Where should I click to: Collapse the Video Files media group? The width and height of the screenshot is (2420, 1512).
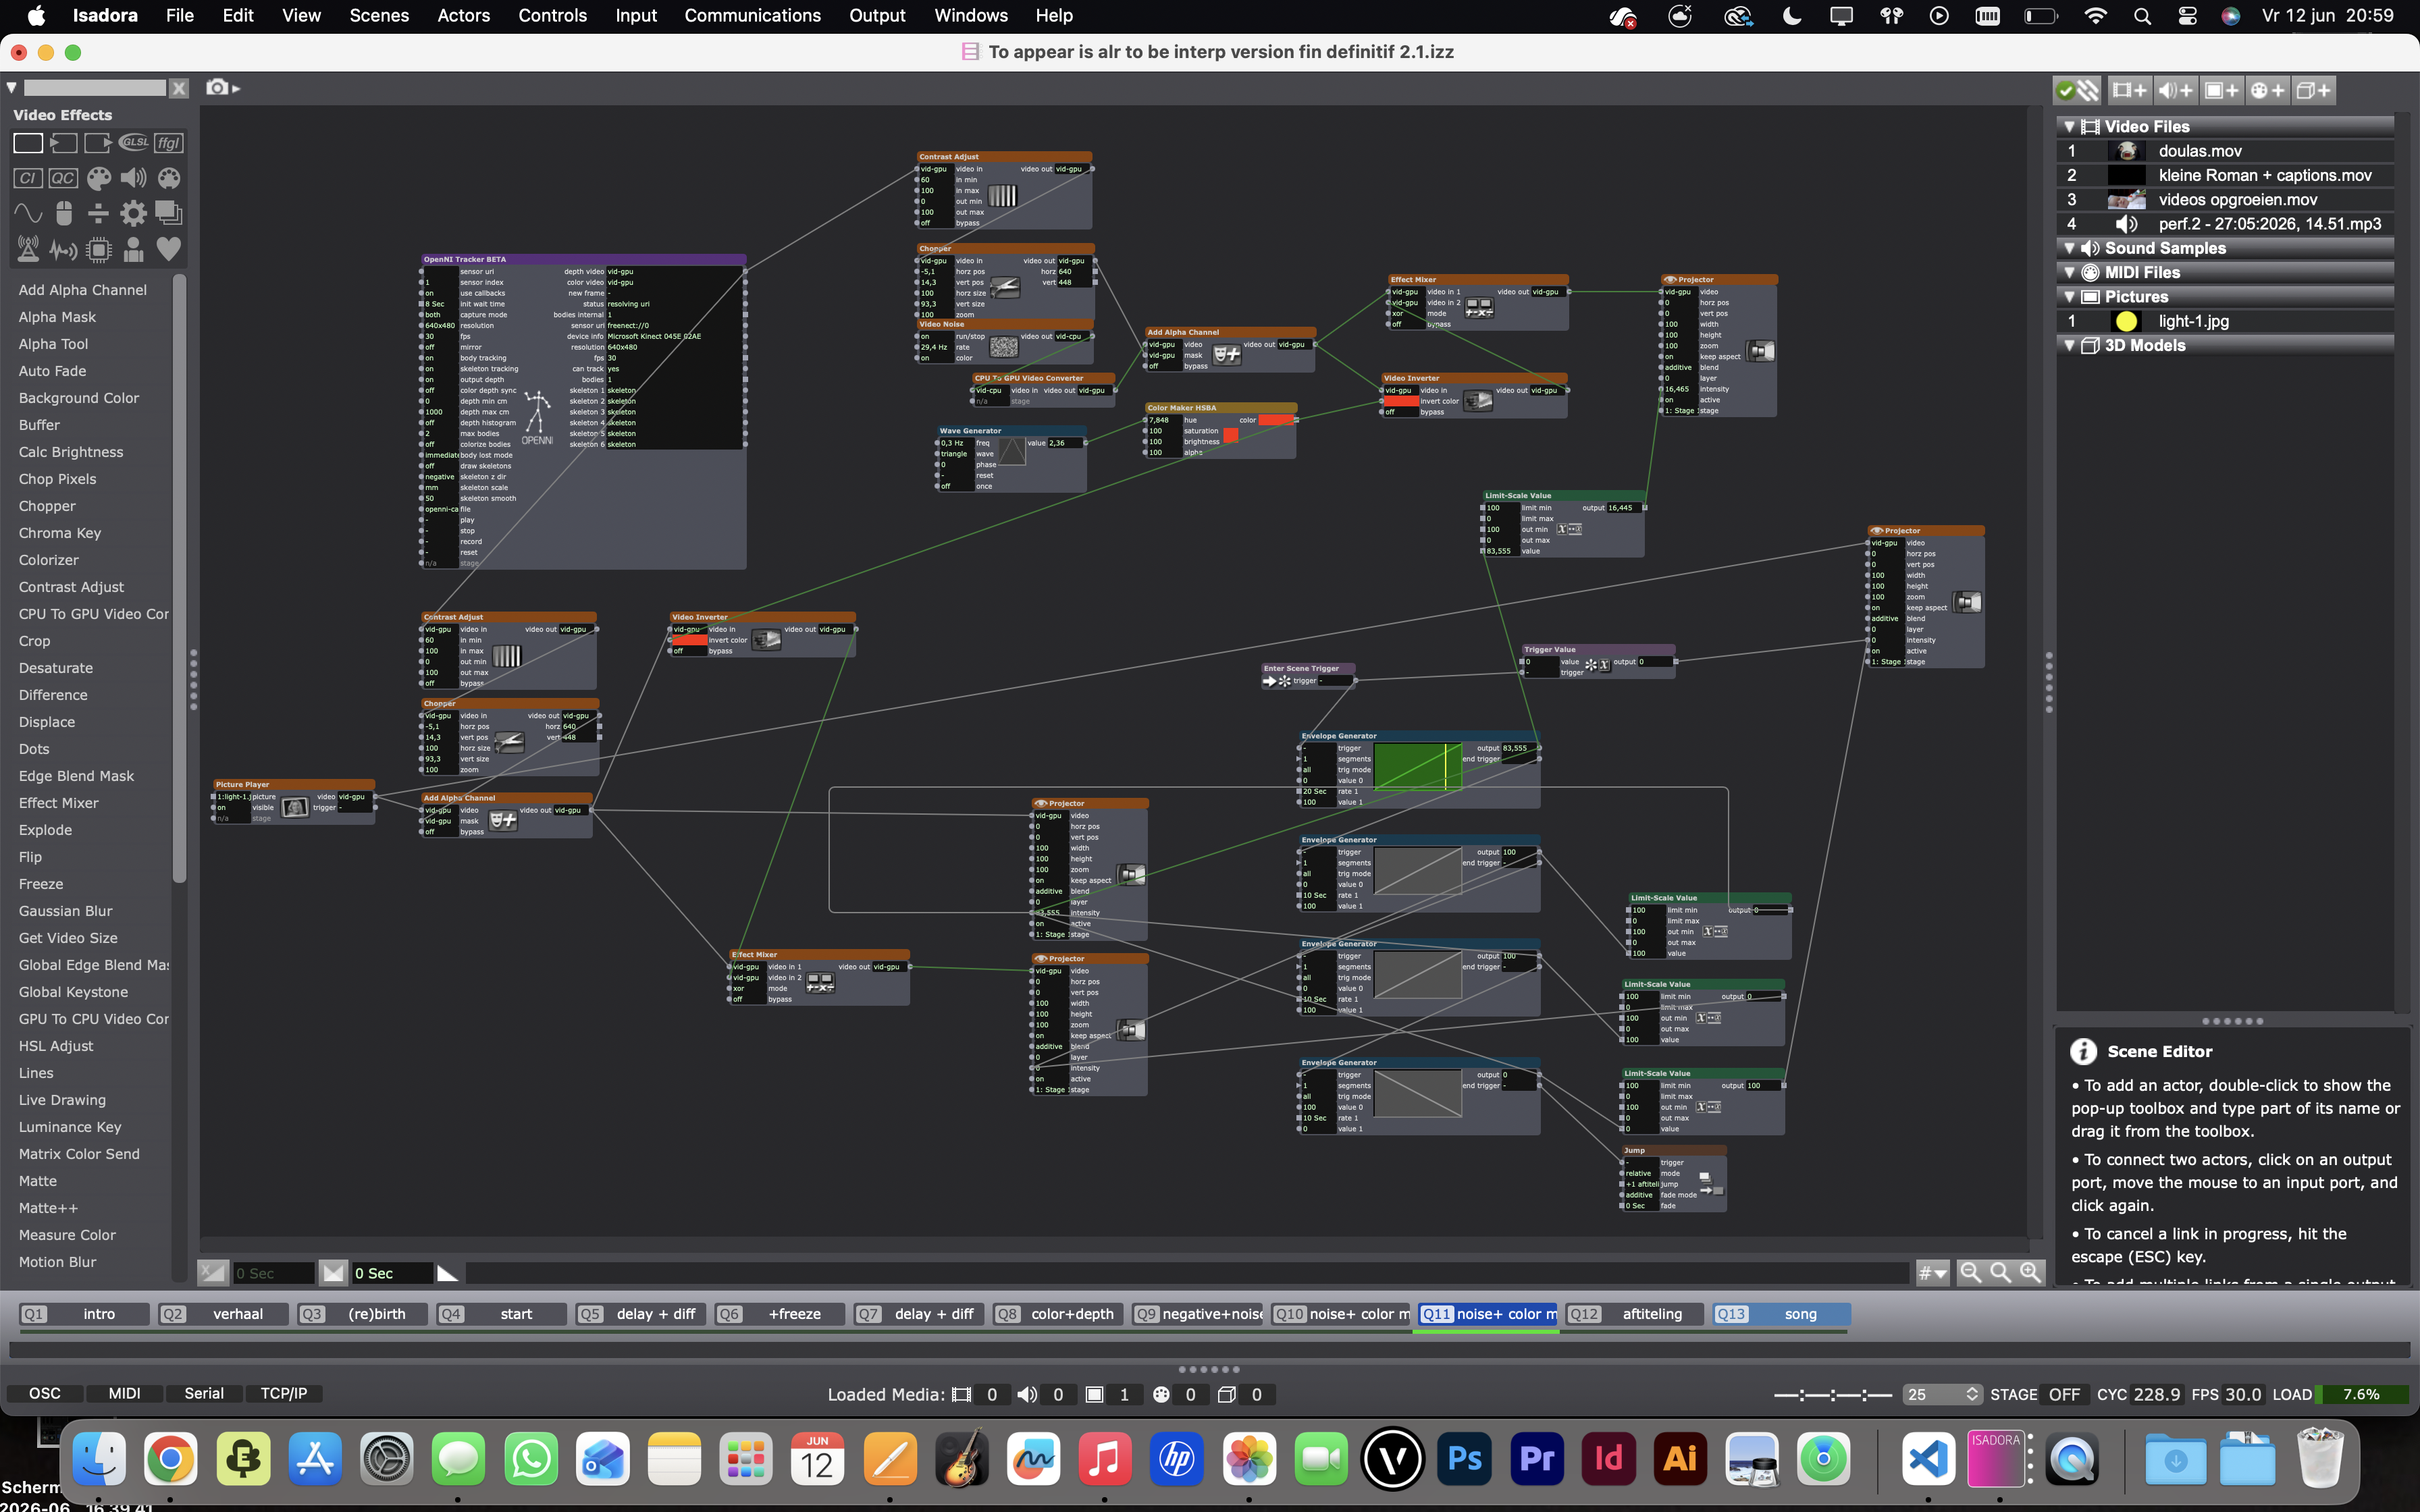(x=2069, y=127)
